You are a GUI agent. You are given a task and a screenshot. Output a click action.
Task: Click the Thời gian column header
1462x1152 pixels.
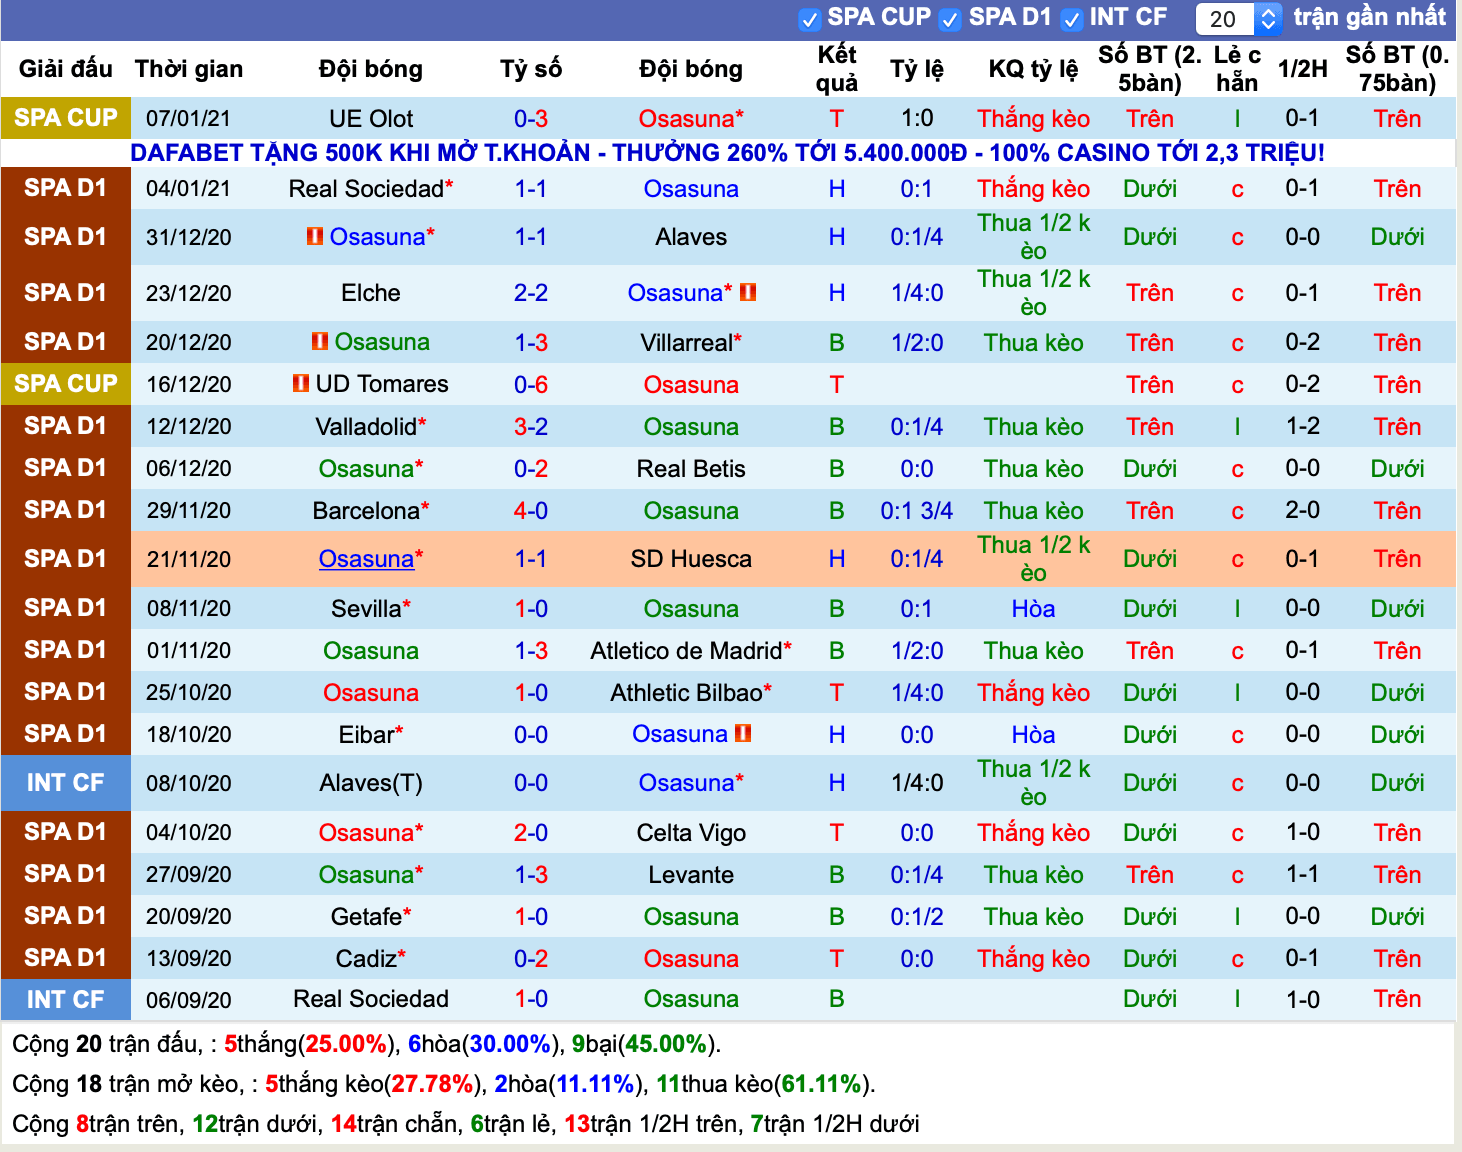point(189,69)
